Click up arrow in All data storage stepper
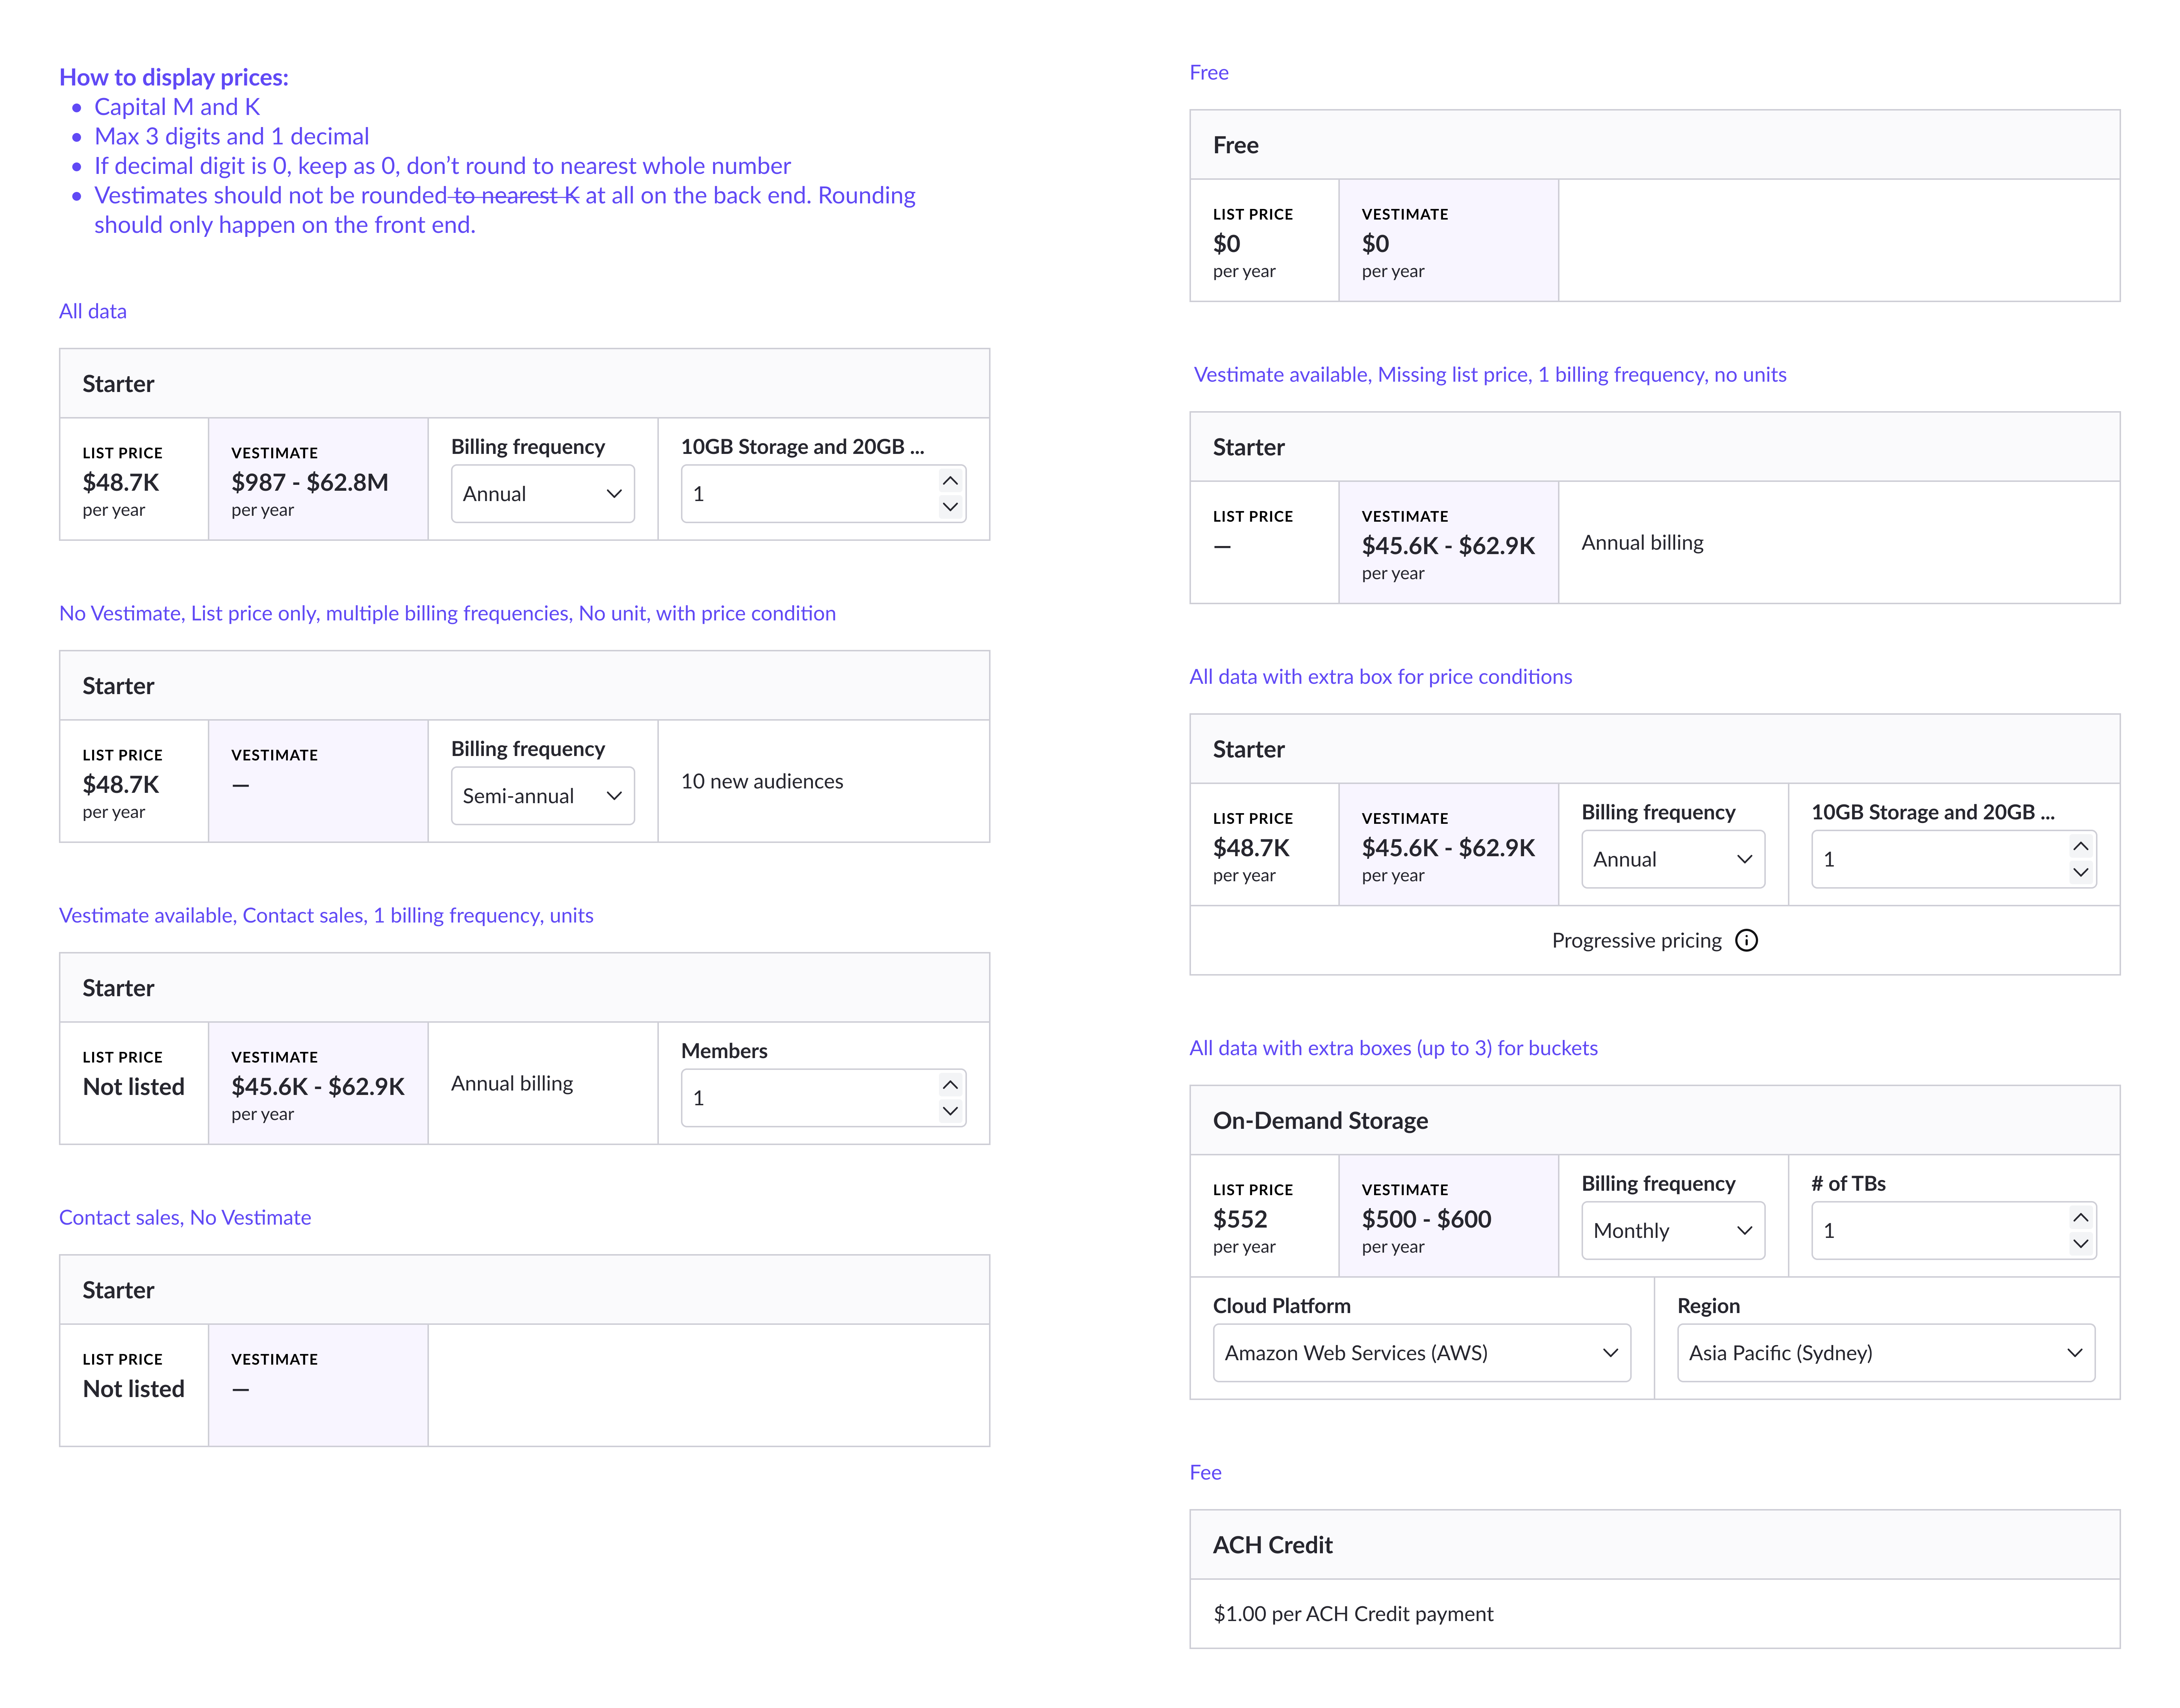The width and height of the screenshot is (2180, 1708). 950,481
